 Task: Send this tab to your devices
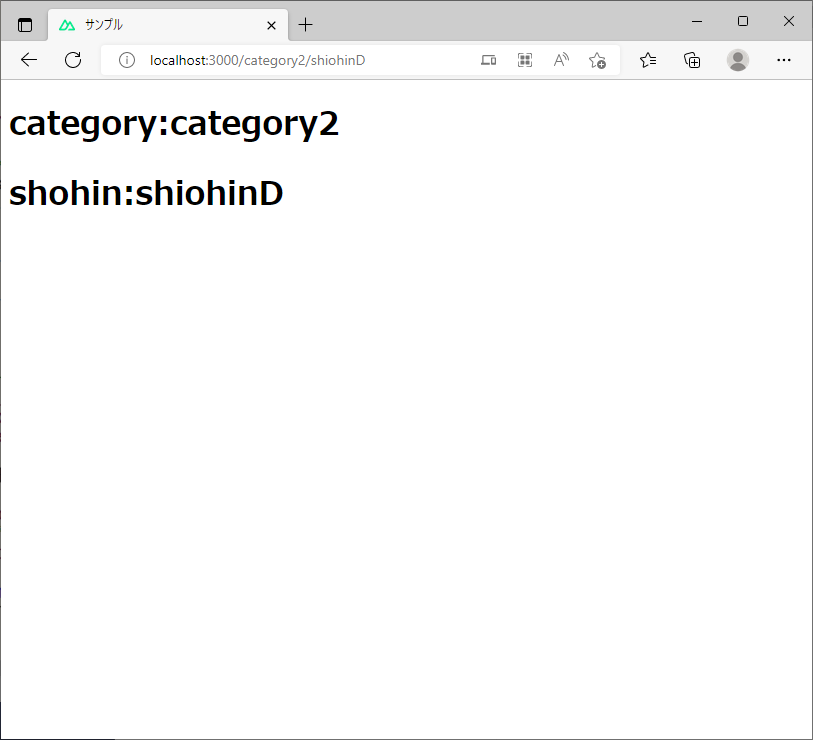tap(488, 60)
